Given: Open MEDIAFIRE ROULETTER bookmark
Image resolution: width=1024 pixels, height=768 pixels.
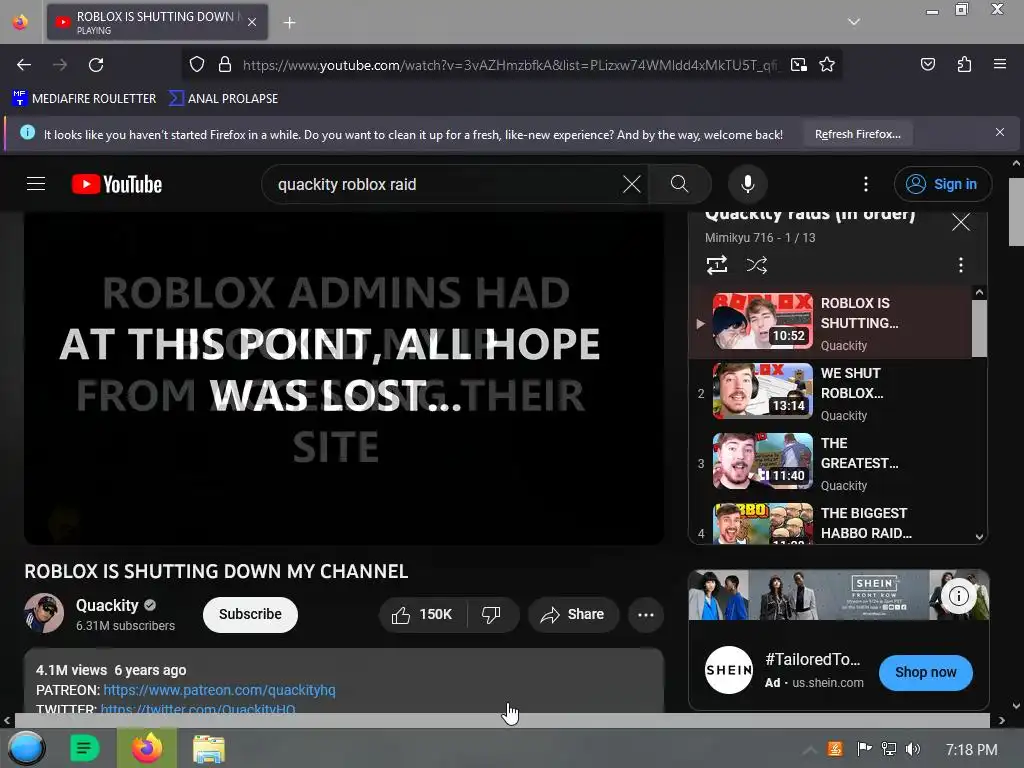Looking at the screenshot, I should tap(84, 99).
